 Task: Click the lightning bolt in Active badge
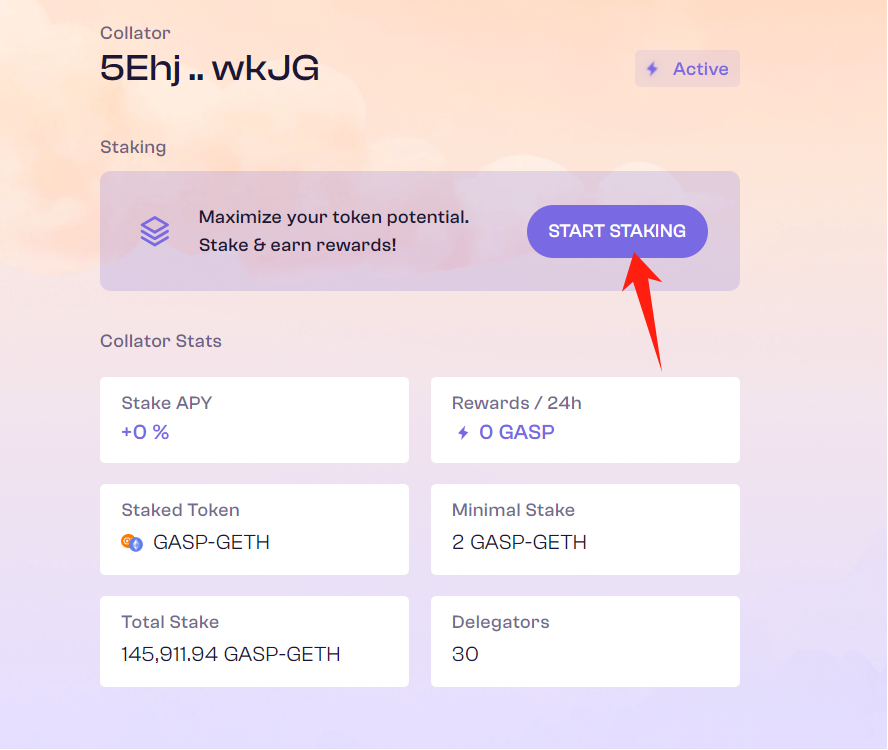tap(652, 69)
